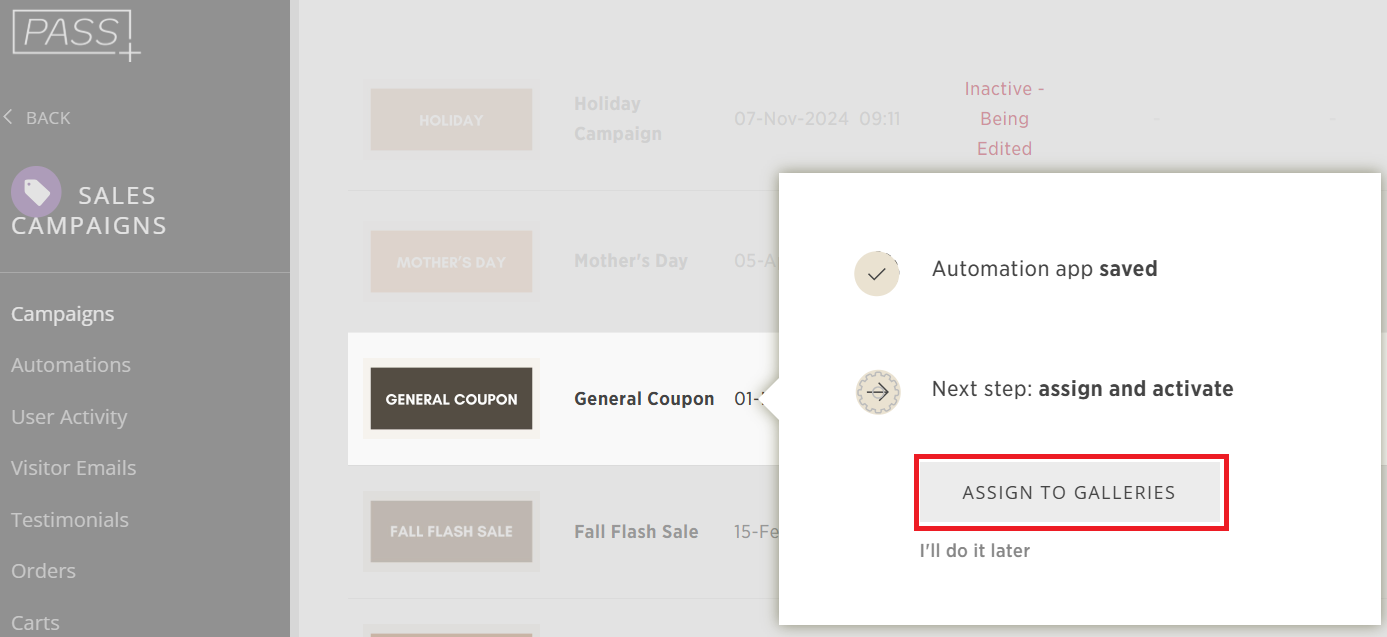Click the GENERAL COUPON banner thumbnail

pyautogui.click(x=451, y=398)
